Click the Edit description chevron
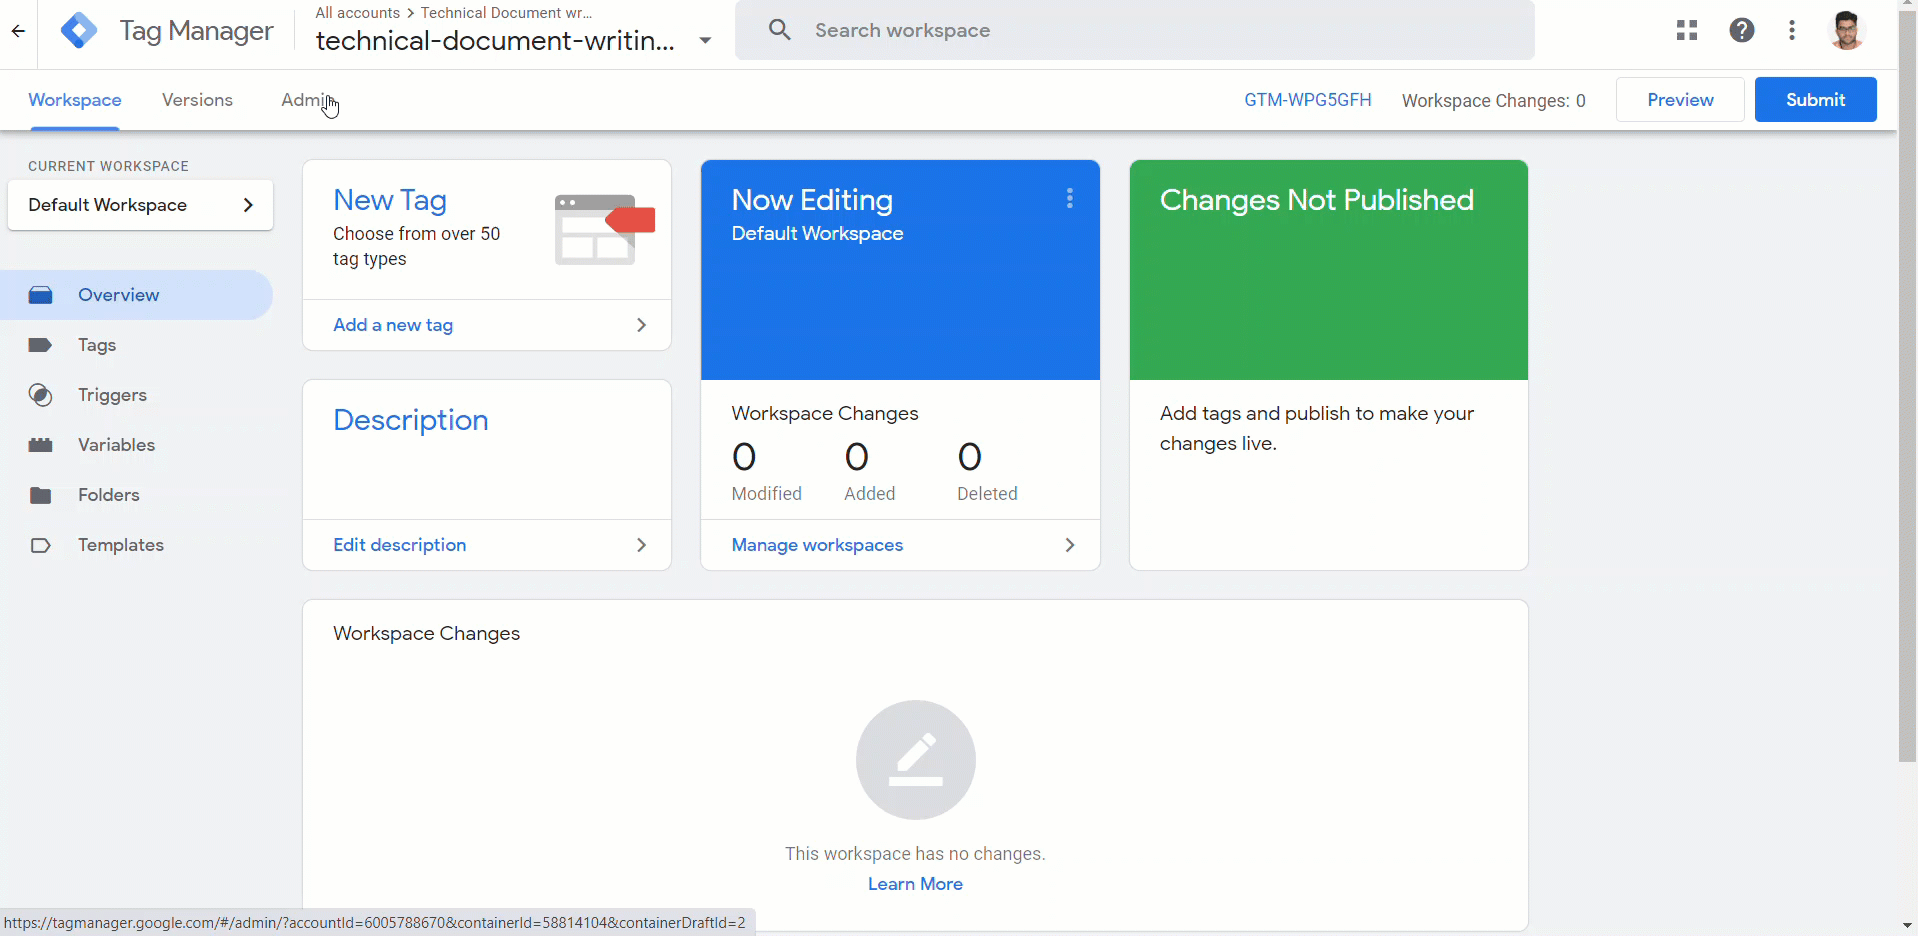Screen dimensions: 1918x936 pyautogui.click(x=641, y=545)
